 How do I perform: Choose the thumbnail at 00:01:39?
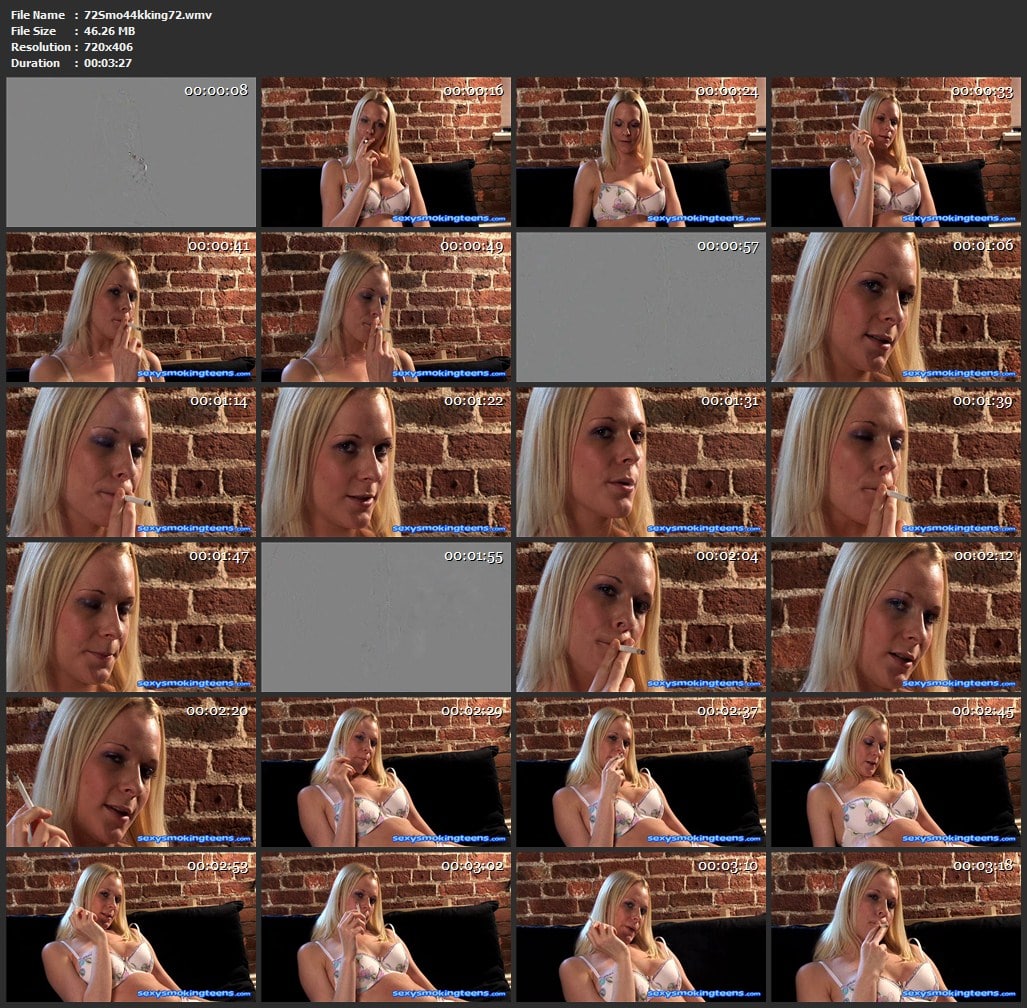click(x=896, y=462)
